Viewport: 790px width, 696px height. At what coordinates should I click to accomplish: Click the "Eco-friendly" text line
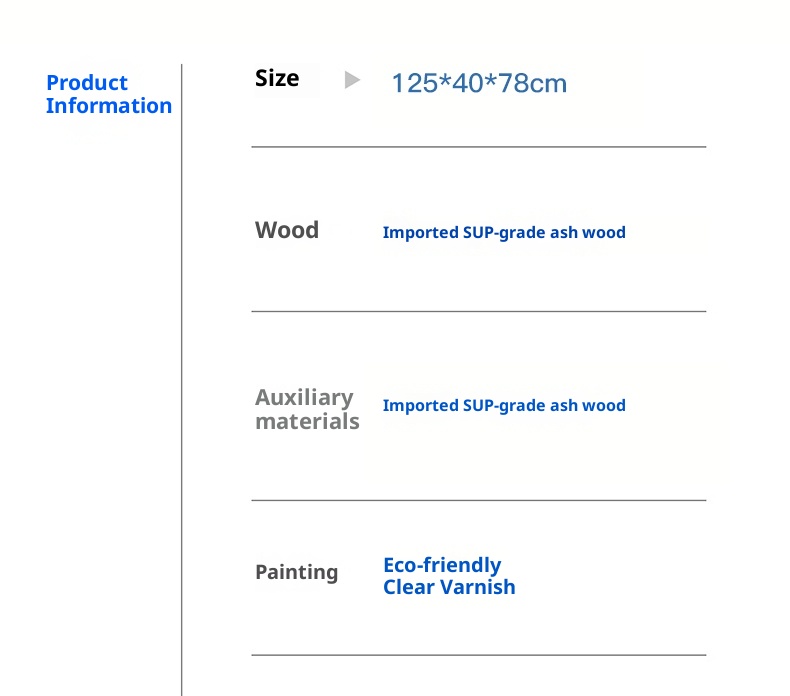click(442, 565)
